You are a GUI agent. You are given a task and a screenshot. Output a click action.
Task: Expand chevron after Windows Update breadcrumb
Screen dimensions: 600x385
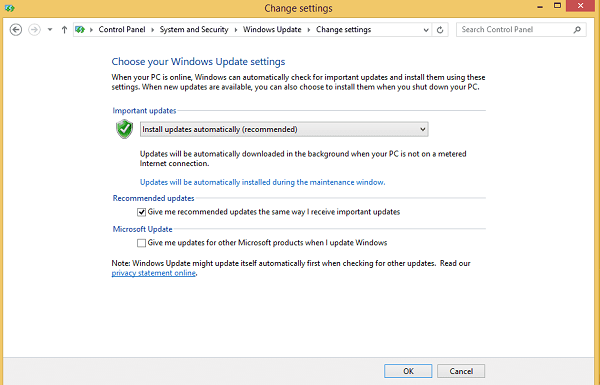tap(308, 30)
